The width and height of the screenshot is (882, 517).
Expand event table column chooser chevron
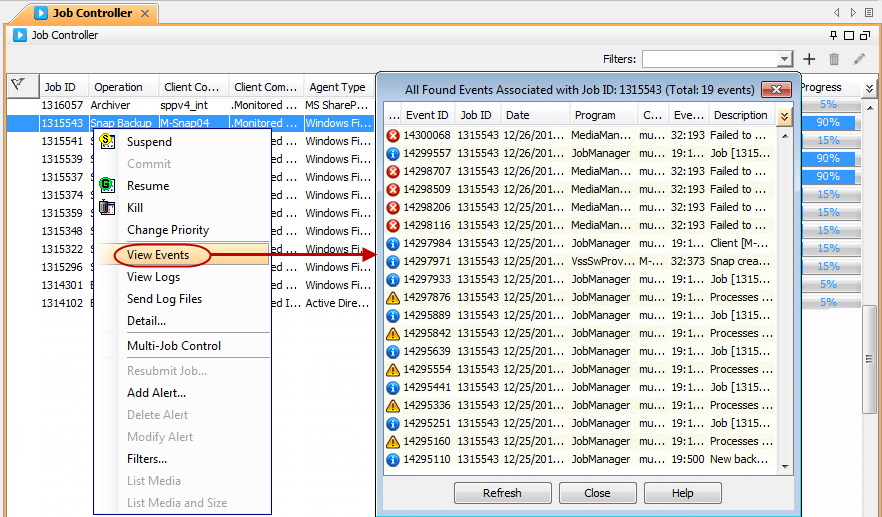click(x=784, y=116)
